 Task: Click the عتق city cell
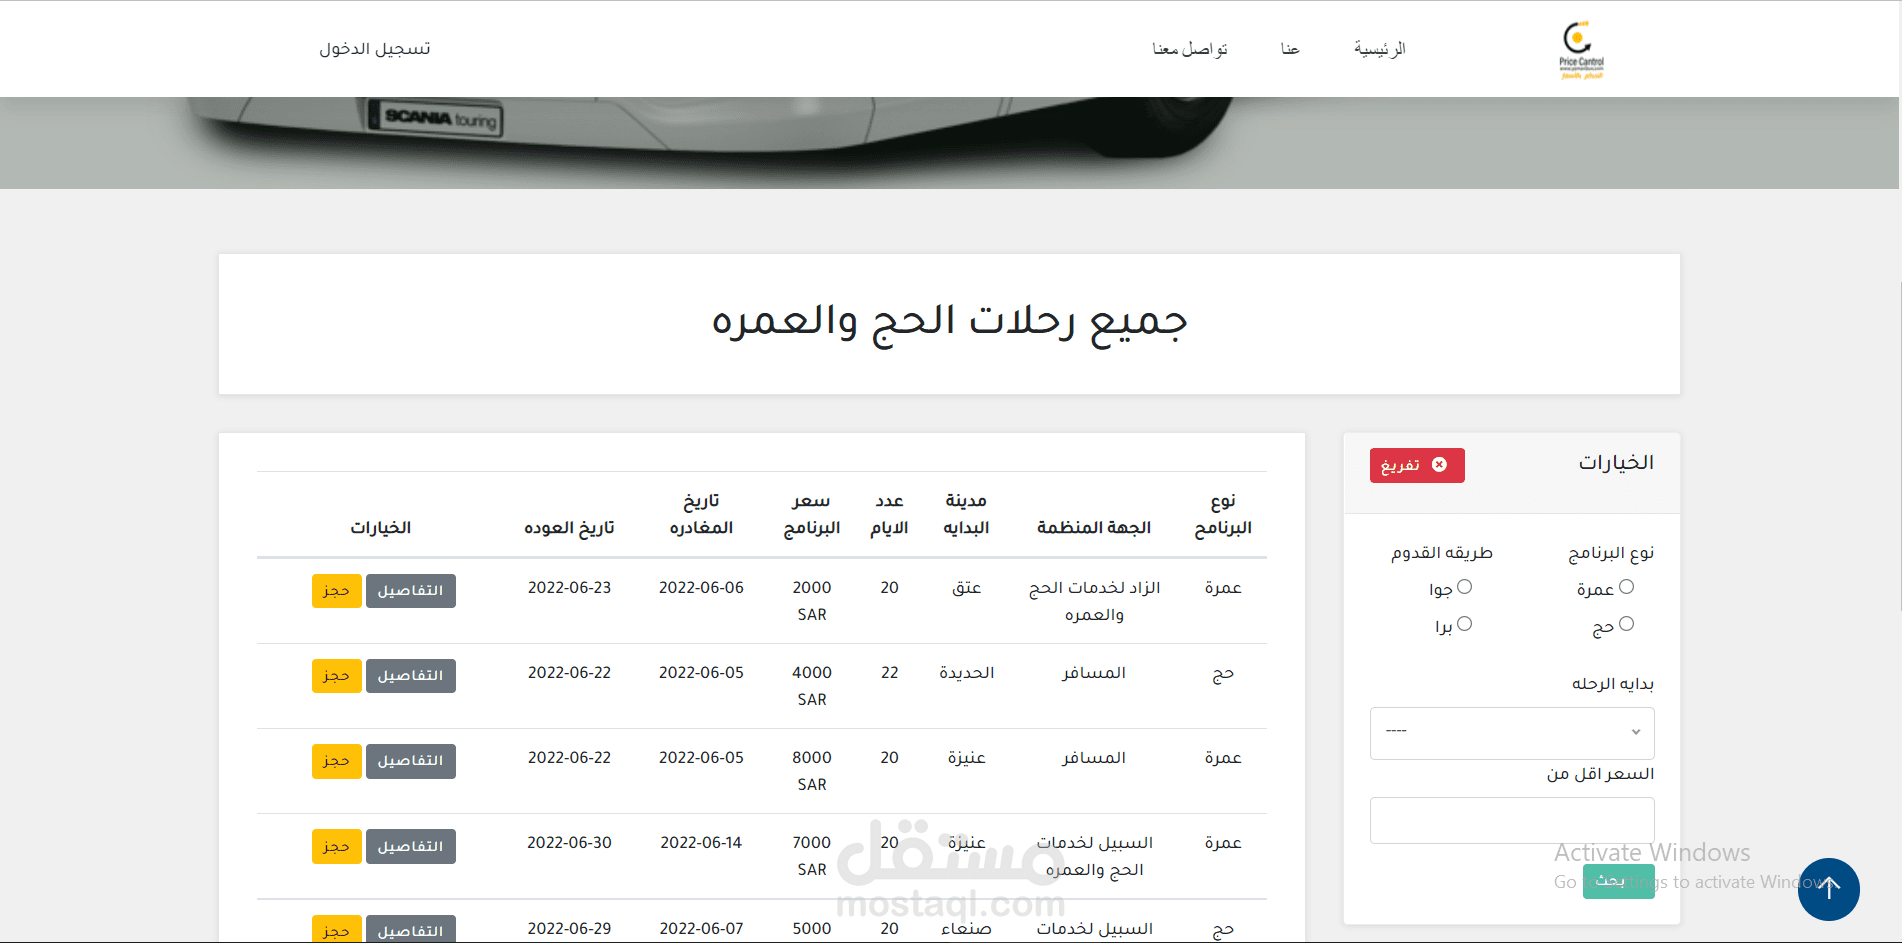[x=966, y=588]
